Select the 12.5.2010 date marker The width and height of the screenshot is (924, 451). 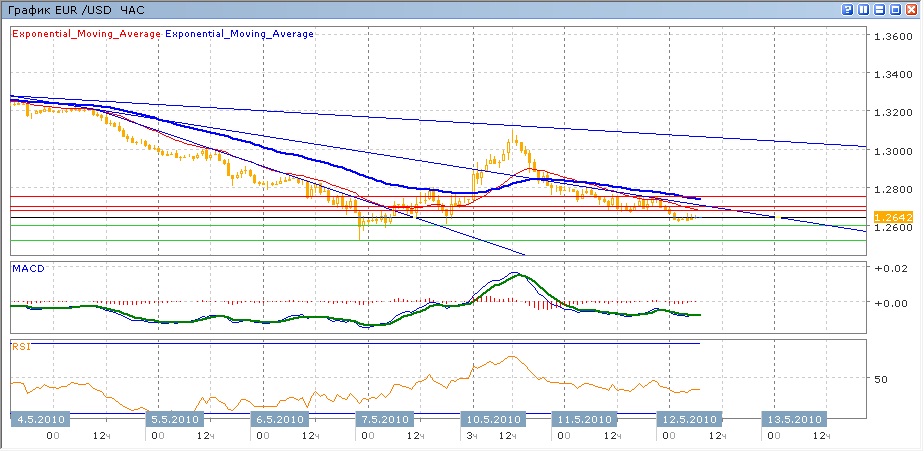688,419
